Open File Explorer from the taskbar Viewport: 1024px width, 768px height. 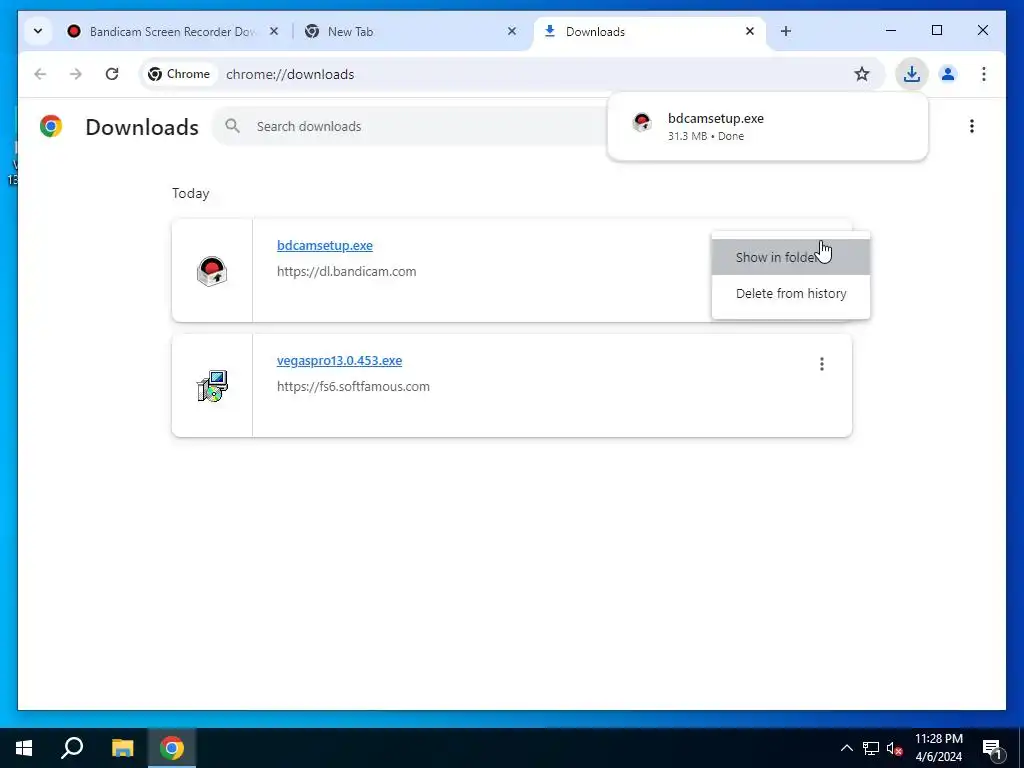122,748
